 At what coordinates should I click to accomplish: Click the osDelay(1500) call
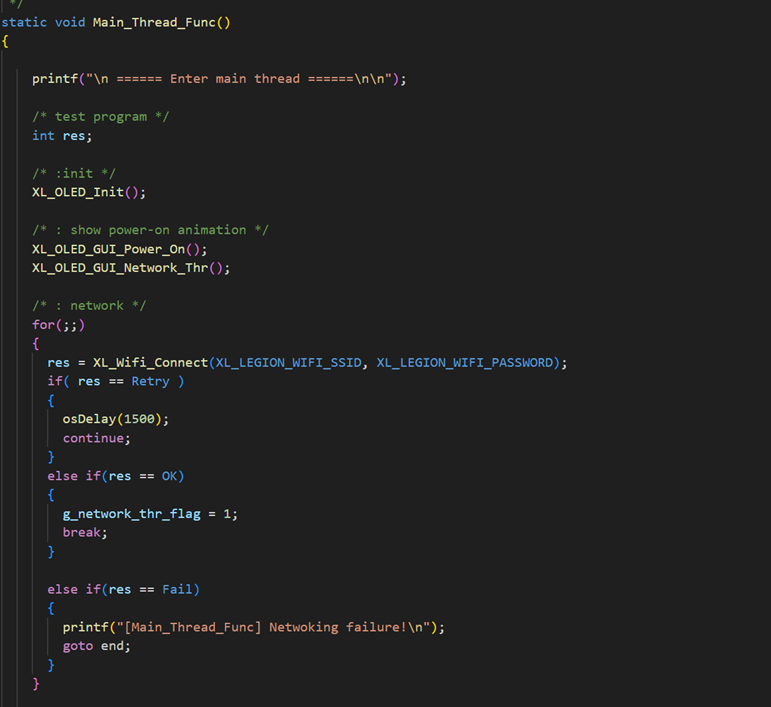[116, 419]
